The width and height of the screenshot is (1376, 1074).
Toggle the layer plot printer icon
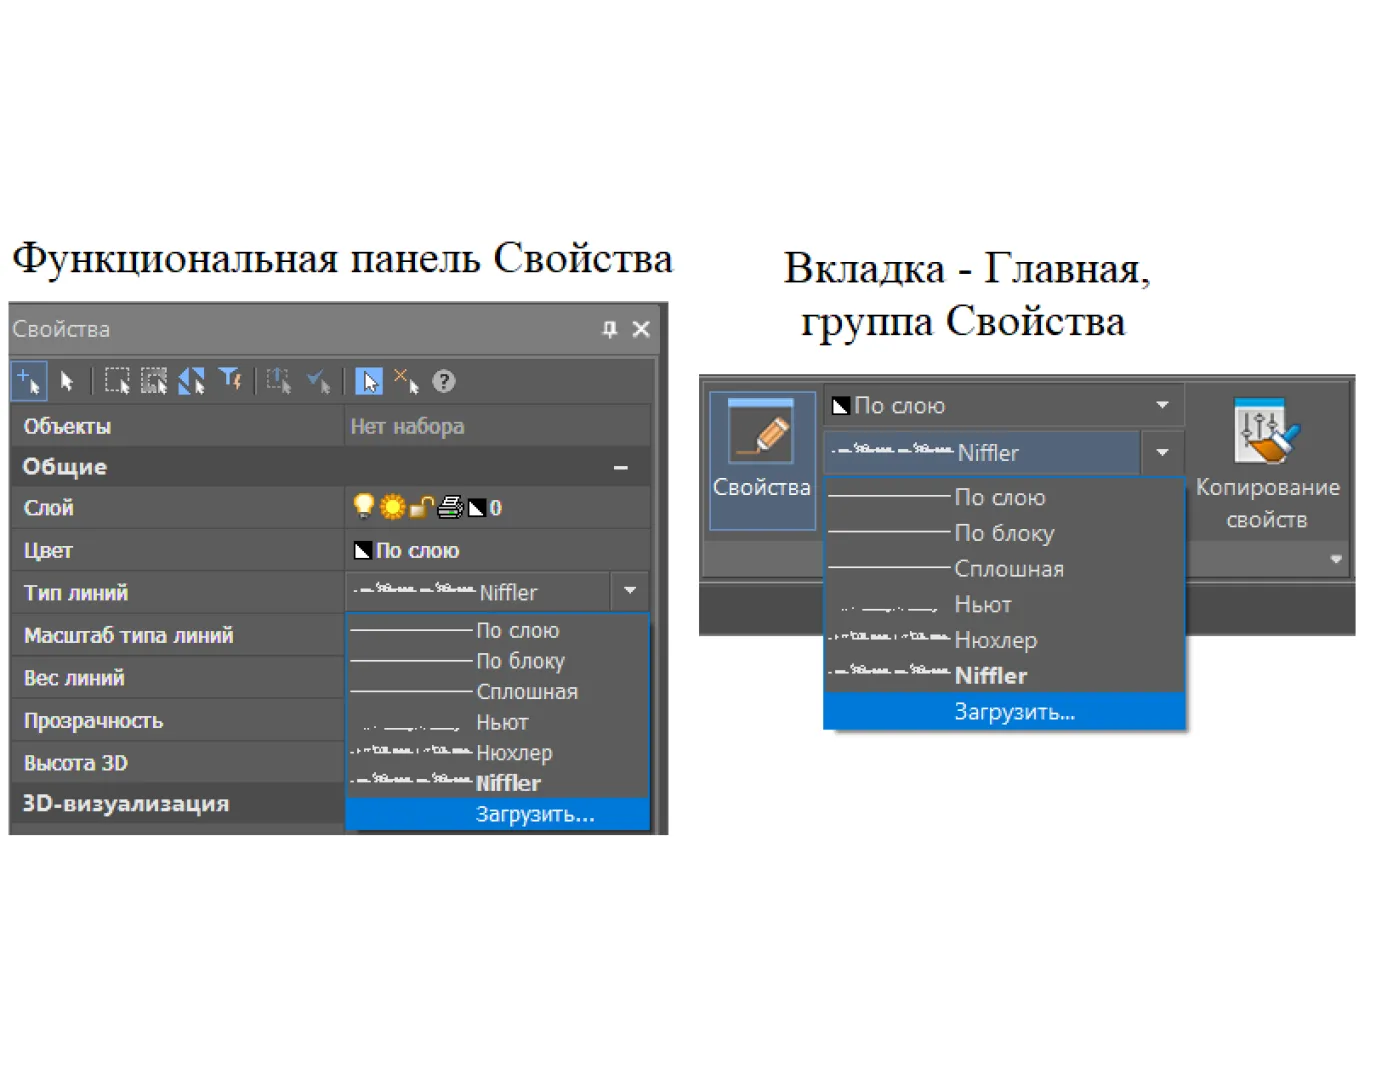451,508
